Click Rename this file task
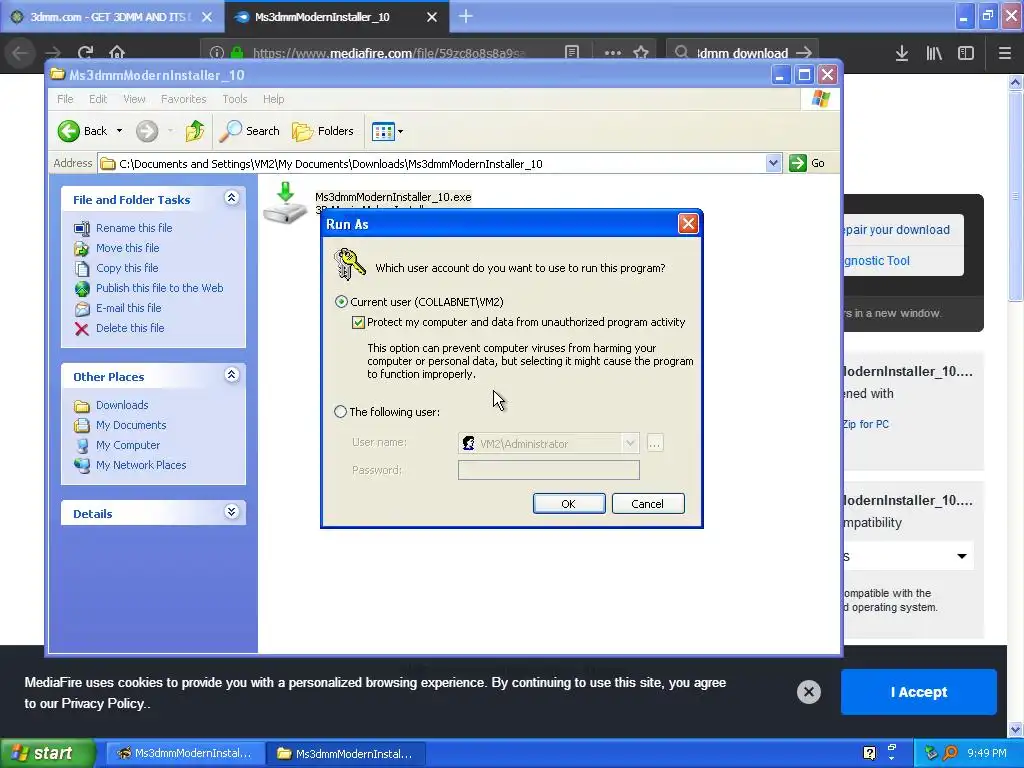Screen dimensions: 1024x768 (134, 228)
